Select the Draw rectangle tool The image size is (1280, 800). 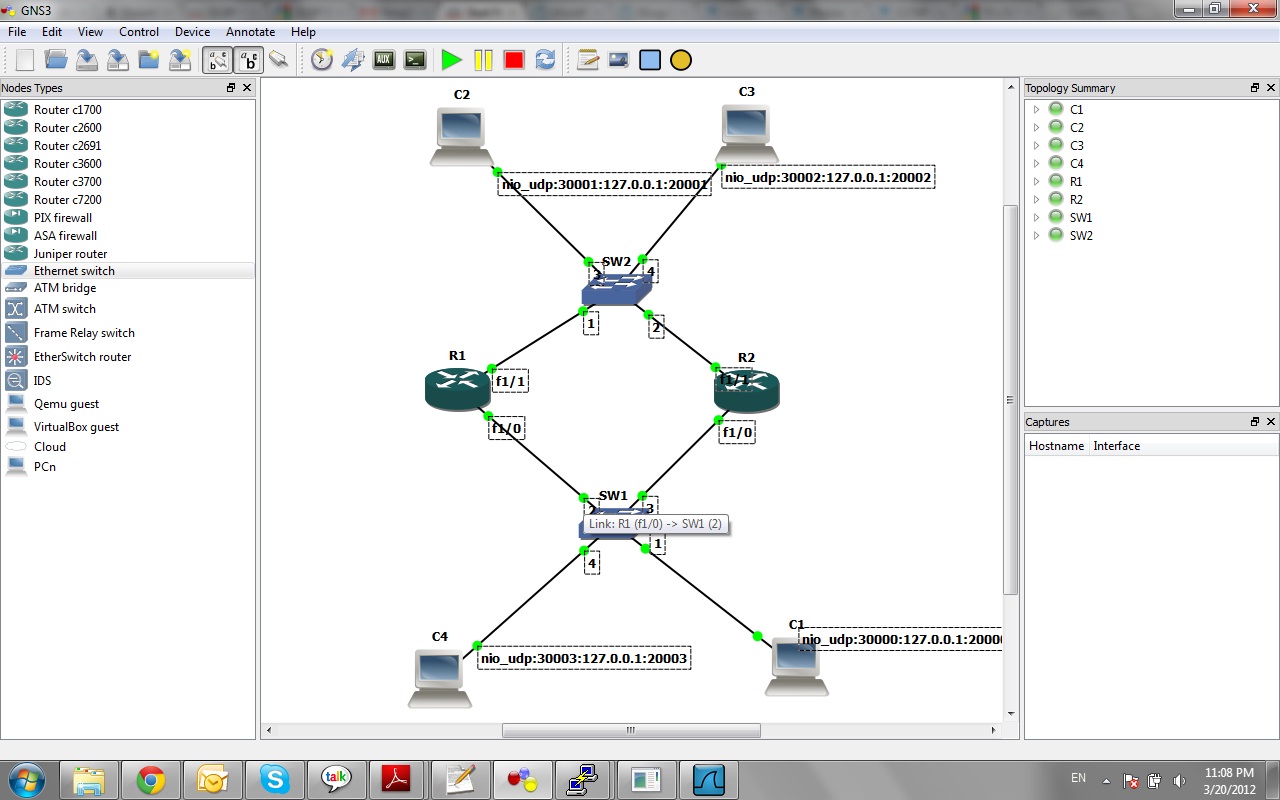click(x=650, y=60)
